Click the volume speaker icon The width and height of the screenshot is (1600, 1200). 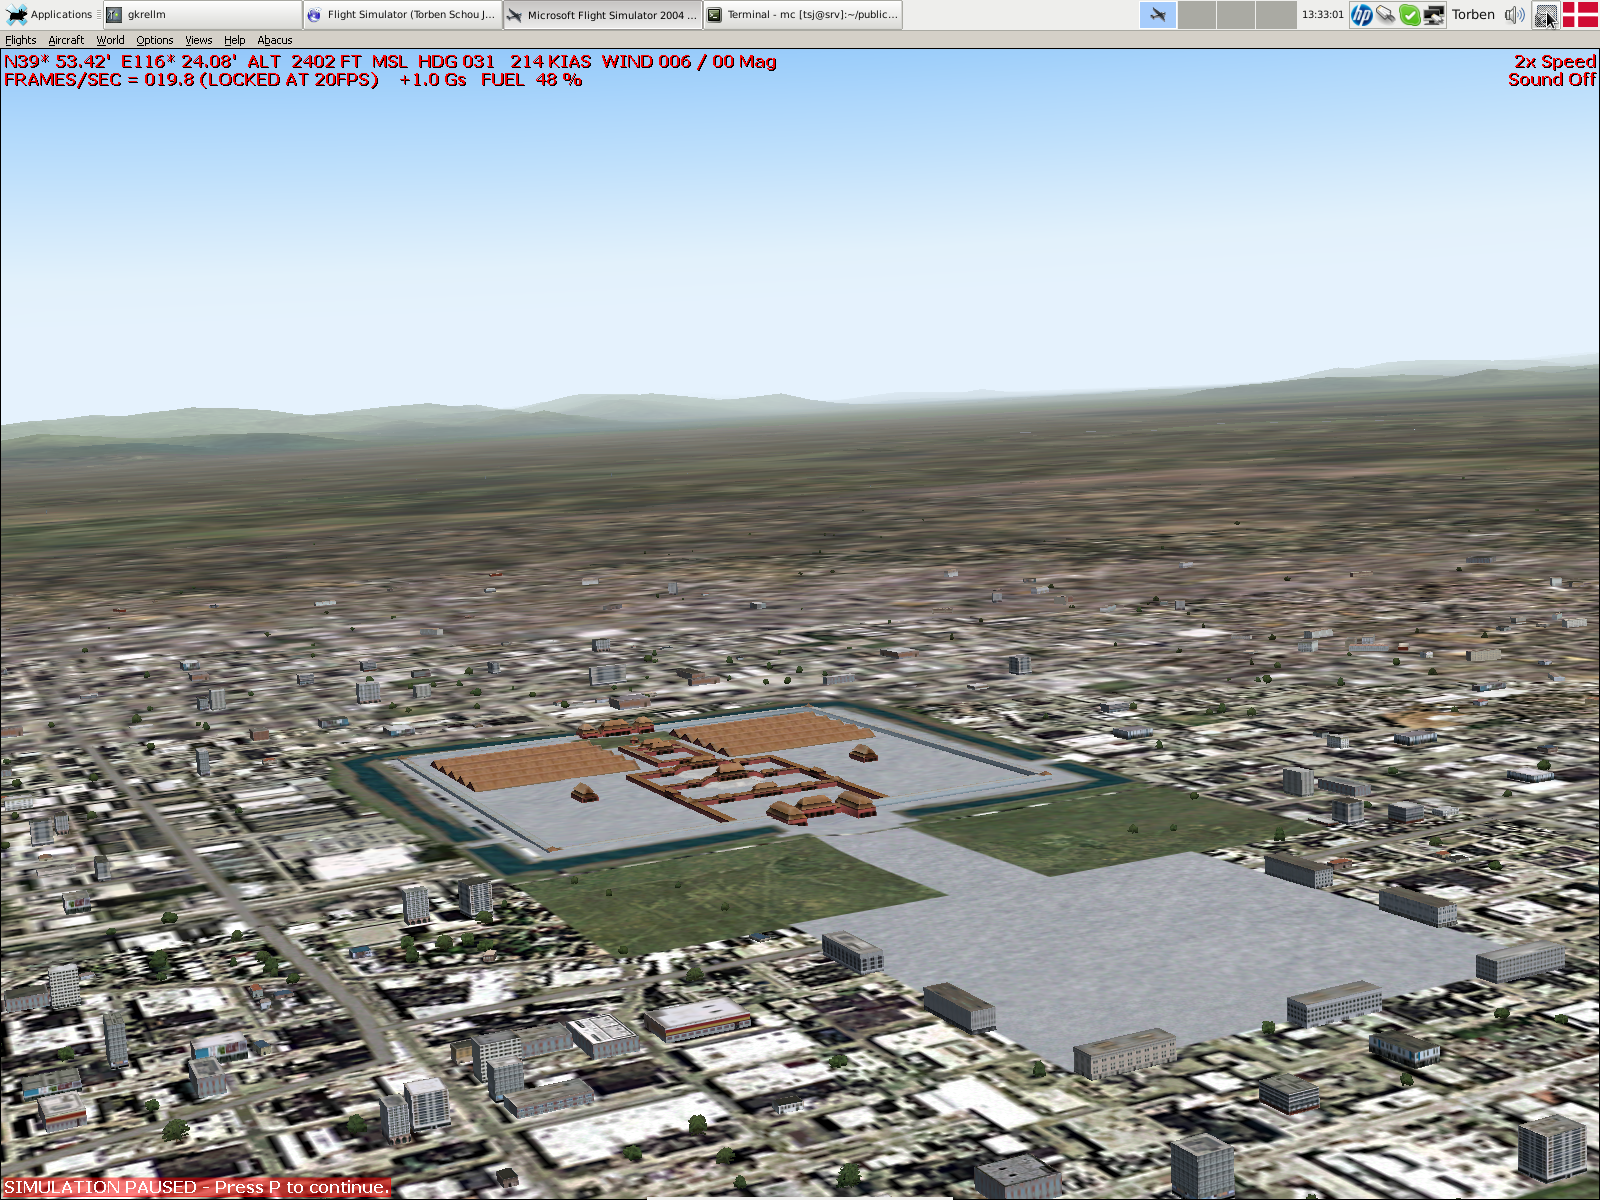click(x=1514, y=14)
